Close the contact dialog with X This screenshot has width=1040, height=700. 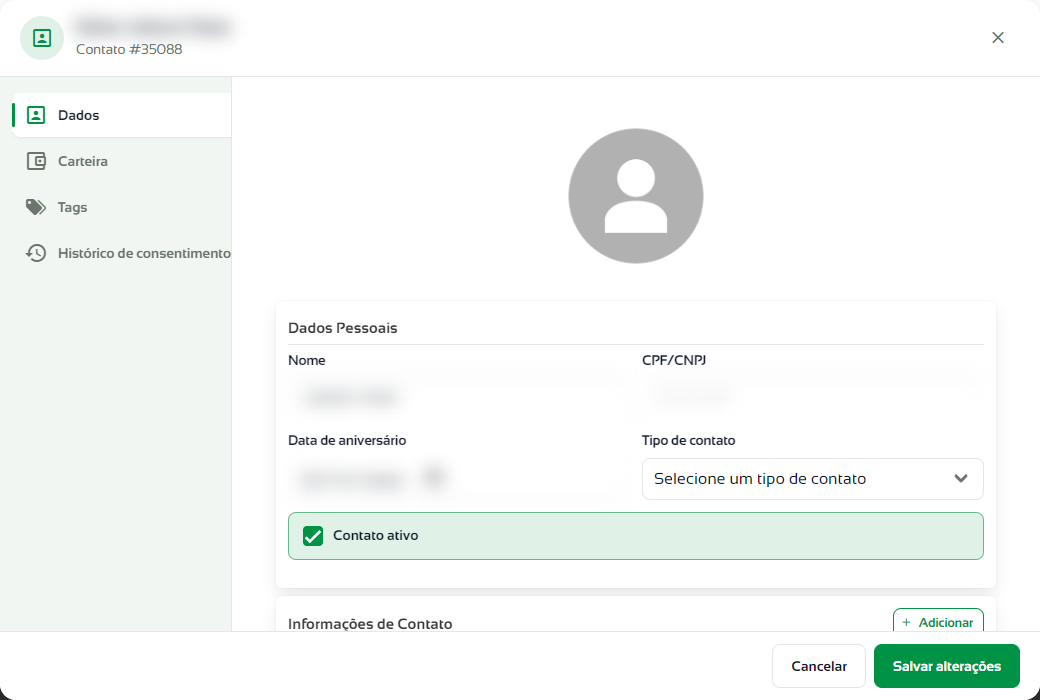click(998, 38)
